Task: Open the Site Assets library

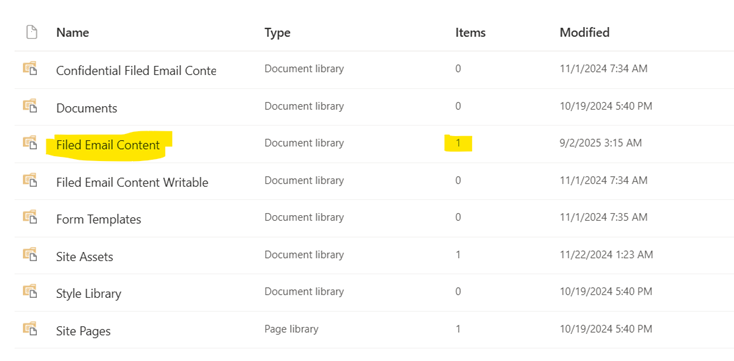Action: (x=85, y=257)
